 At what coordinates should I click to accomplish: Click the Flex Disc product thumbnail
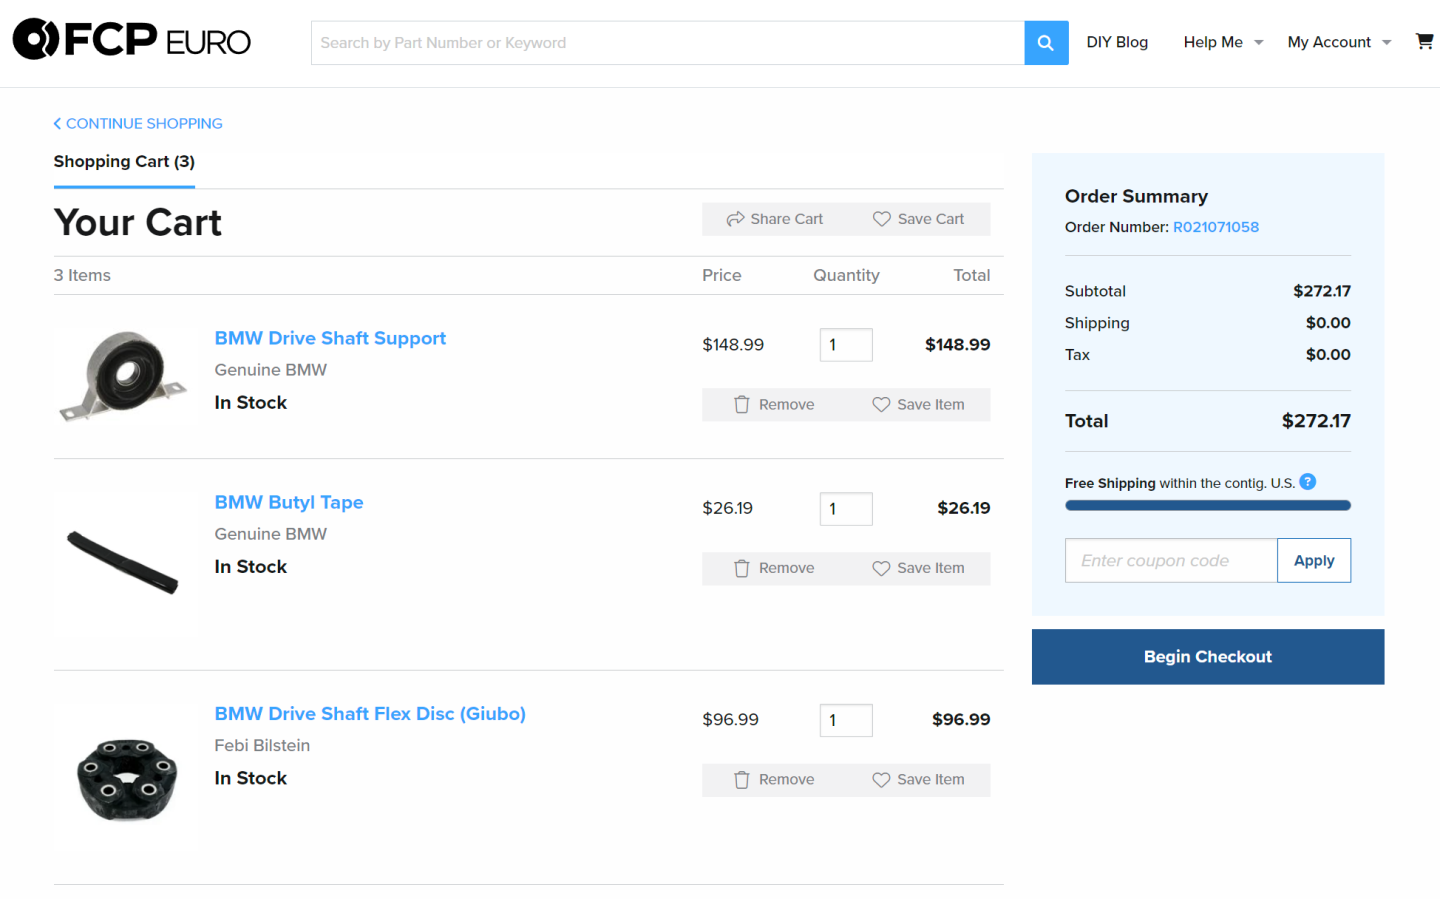click(127, 780)
